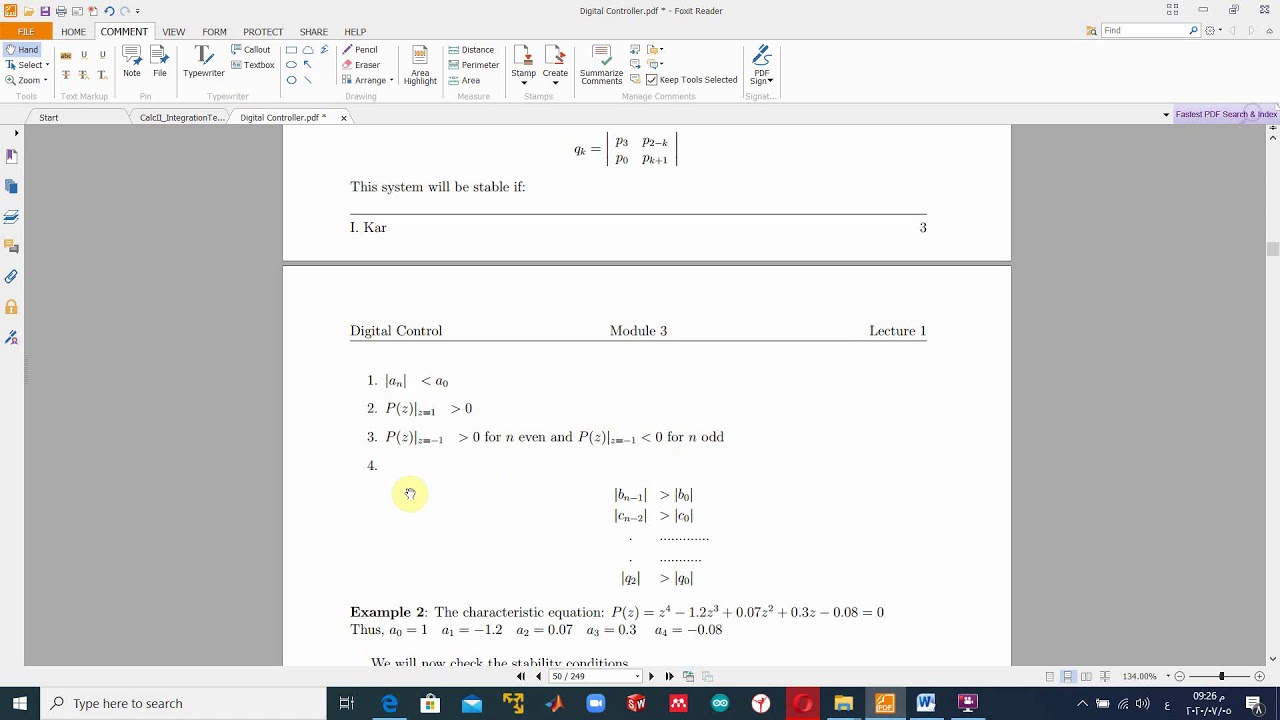
Task: Switch to continuous page view mode
Action: point(1068,677)
